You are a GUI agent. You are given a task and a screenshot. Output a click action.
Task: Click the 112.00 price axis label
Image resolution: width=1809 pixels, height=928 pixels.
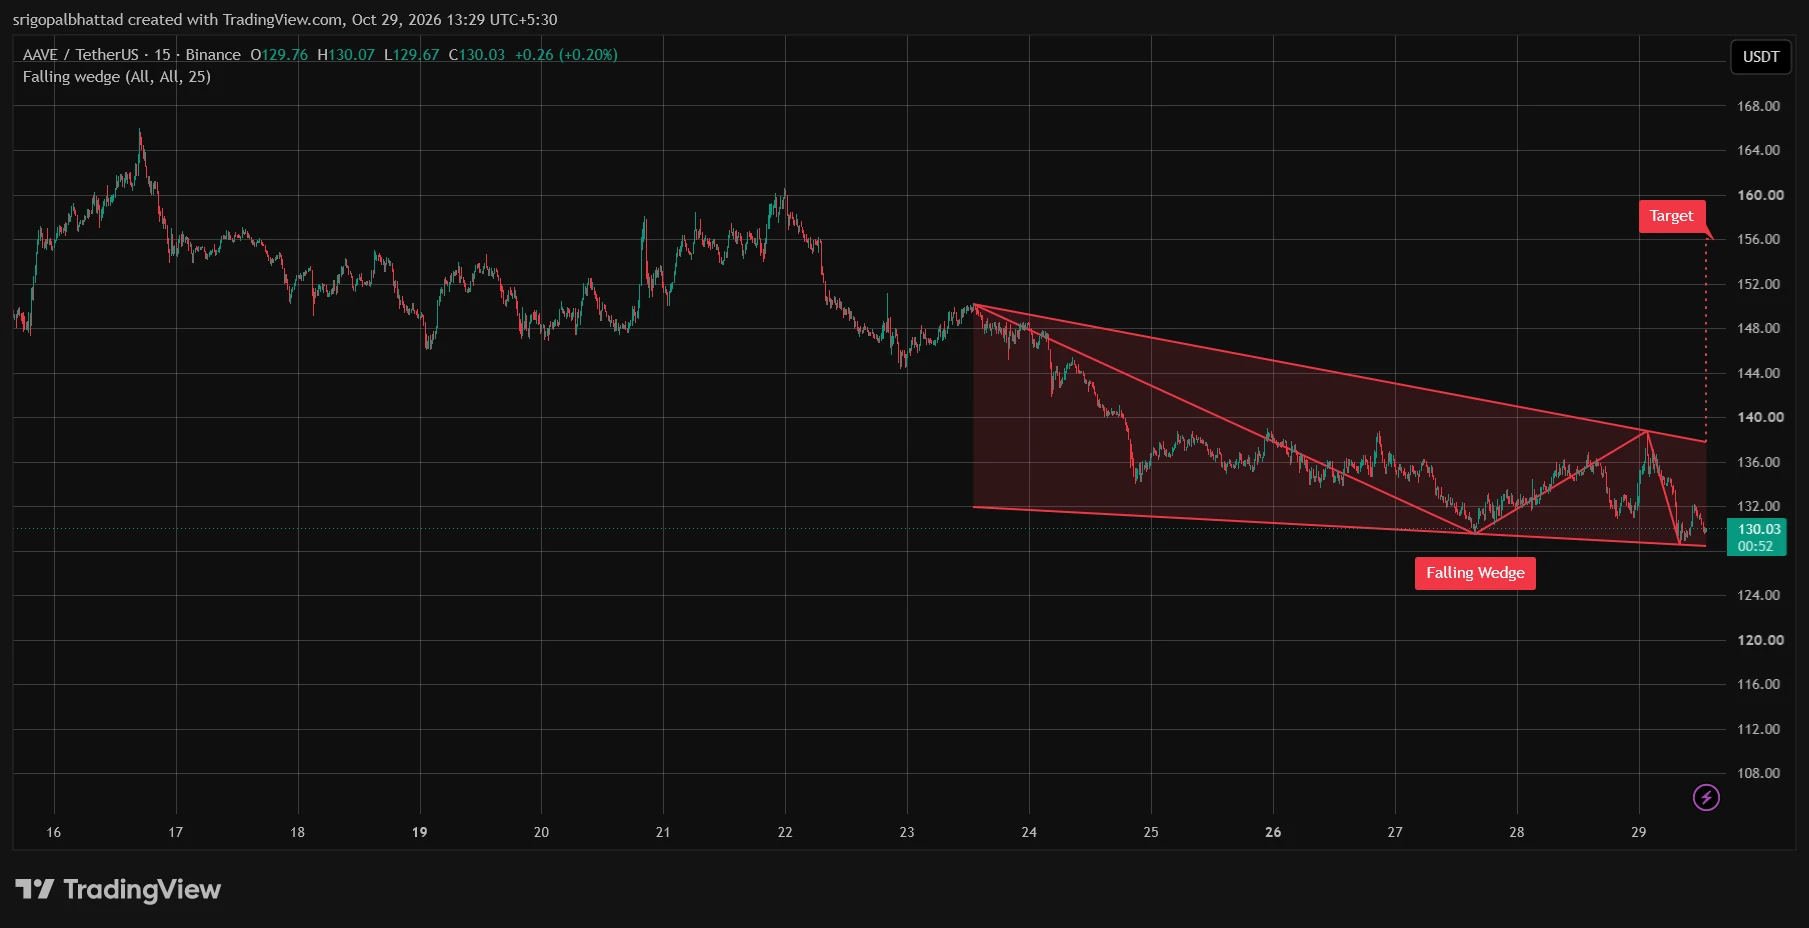pos(1758,729)
